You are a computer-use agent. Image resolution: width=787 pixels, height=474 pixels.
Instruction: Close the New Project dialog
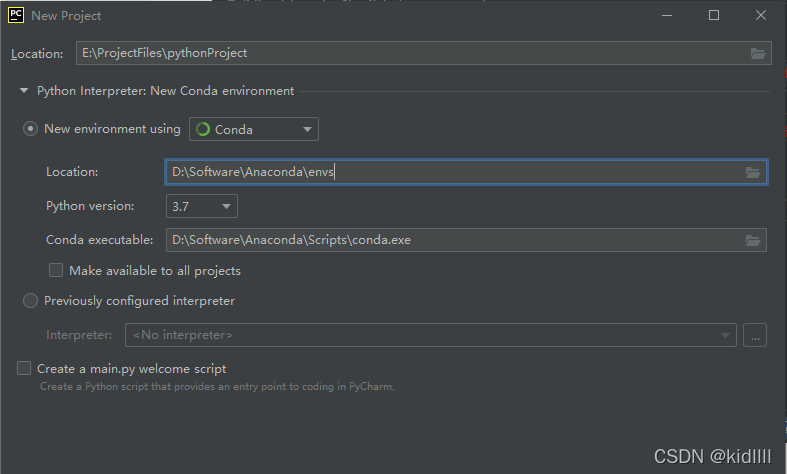(761, 16)
